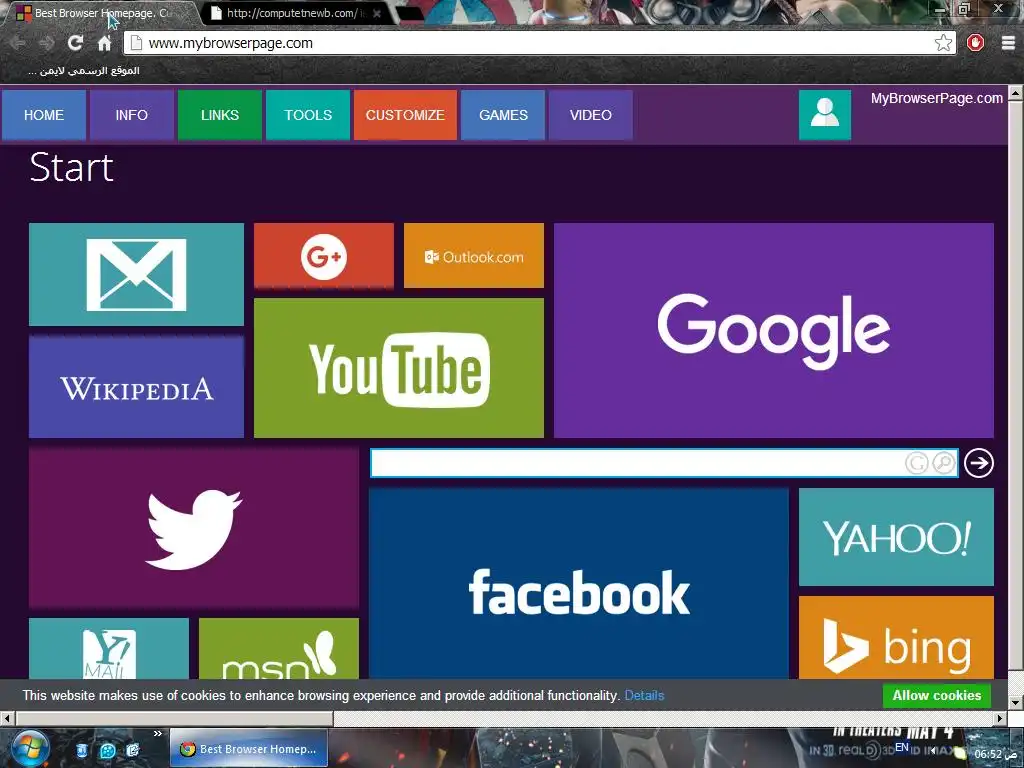The image size is (1024, 768).
Task: Open the Yahoo! tile
Action: 897,537
